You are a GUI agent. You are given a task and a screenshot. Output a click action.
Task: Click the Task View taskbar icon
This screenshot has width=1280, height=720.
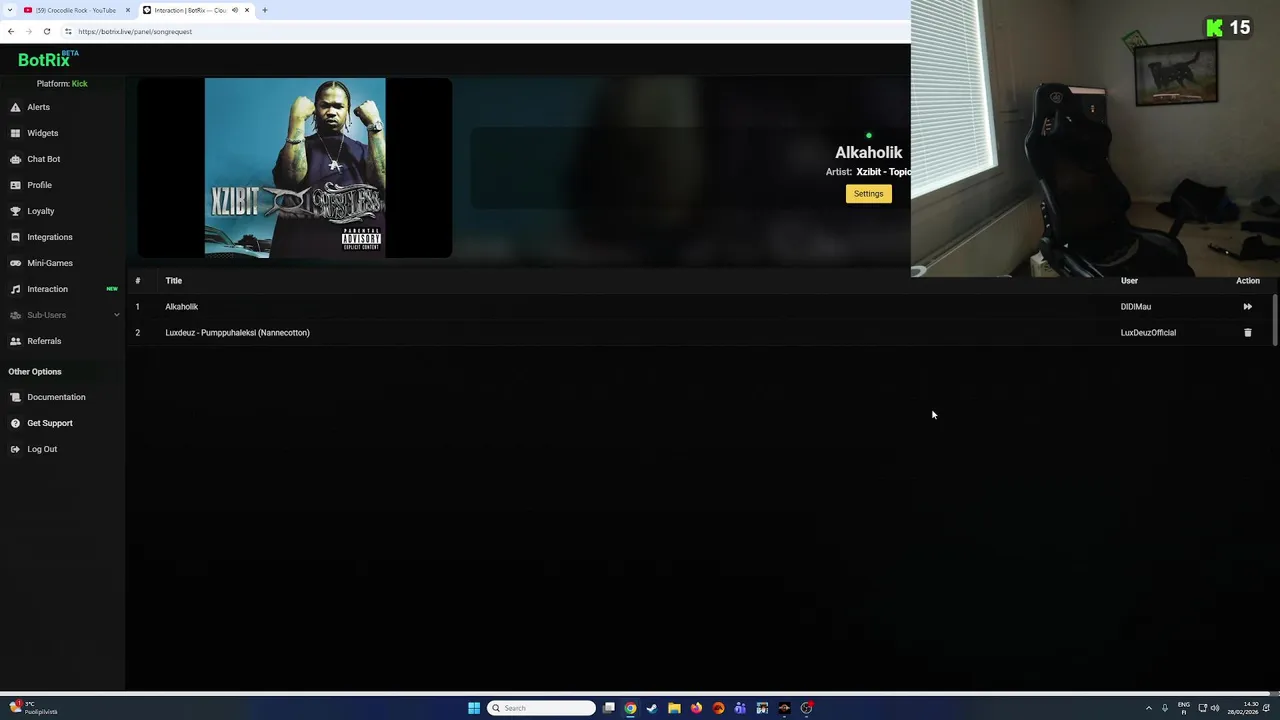pyautogui.click(x=608, y=708)
